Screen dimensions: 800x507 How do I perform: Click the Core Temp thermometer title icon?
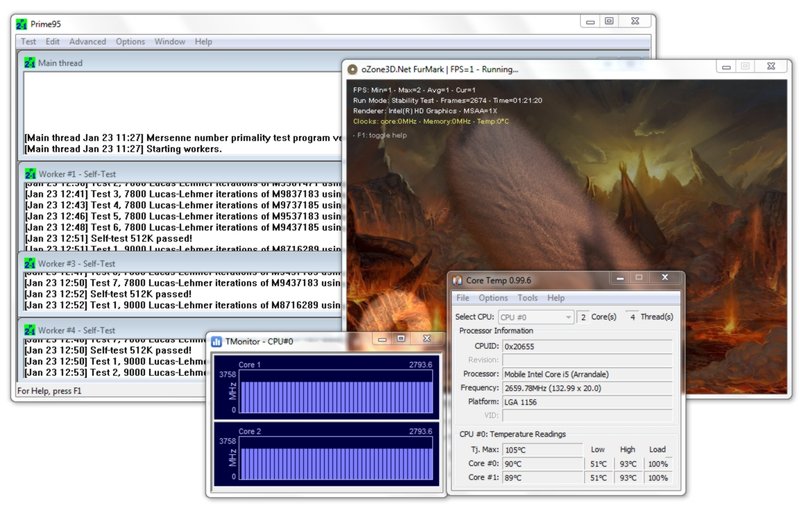tap(459, 281)
